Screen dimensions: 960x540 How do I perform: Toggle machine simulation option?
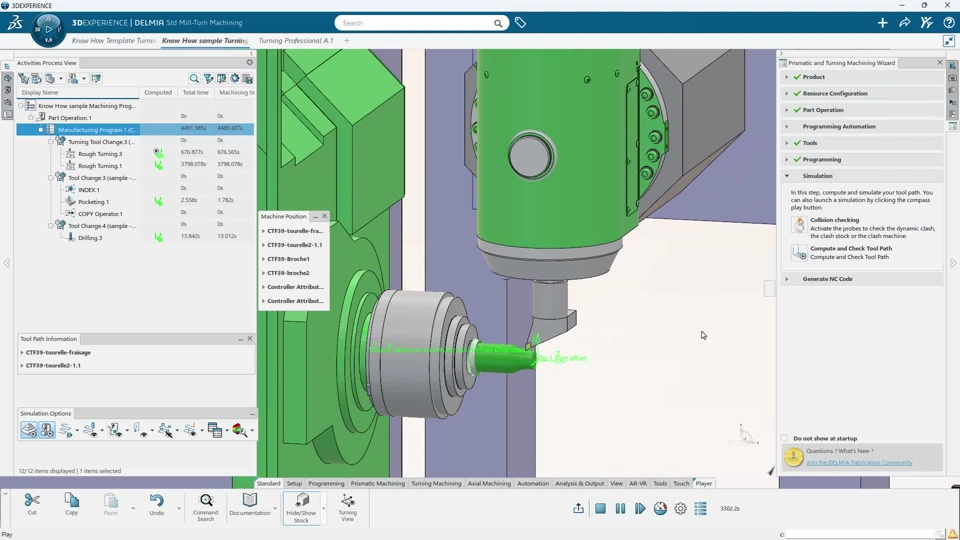coord(47,430)
